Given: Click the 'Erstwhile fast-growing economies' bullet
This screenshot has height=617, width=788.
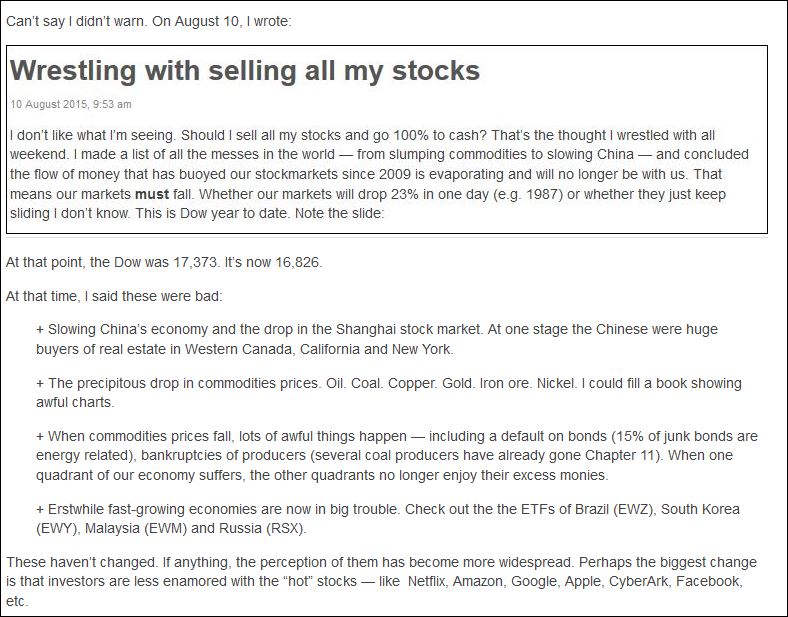Looking at the screenshot, I should click(387, 519).
